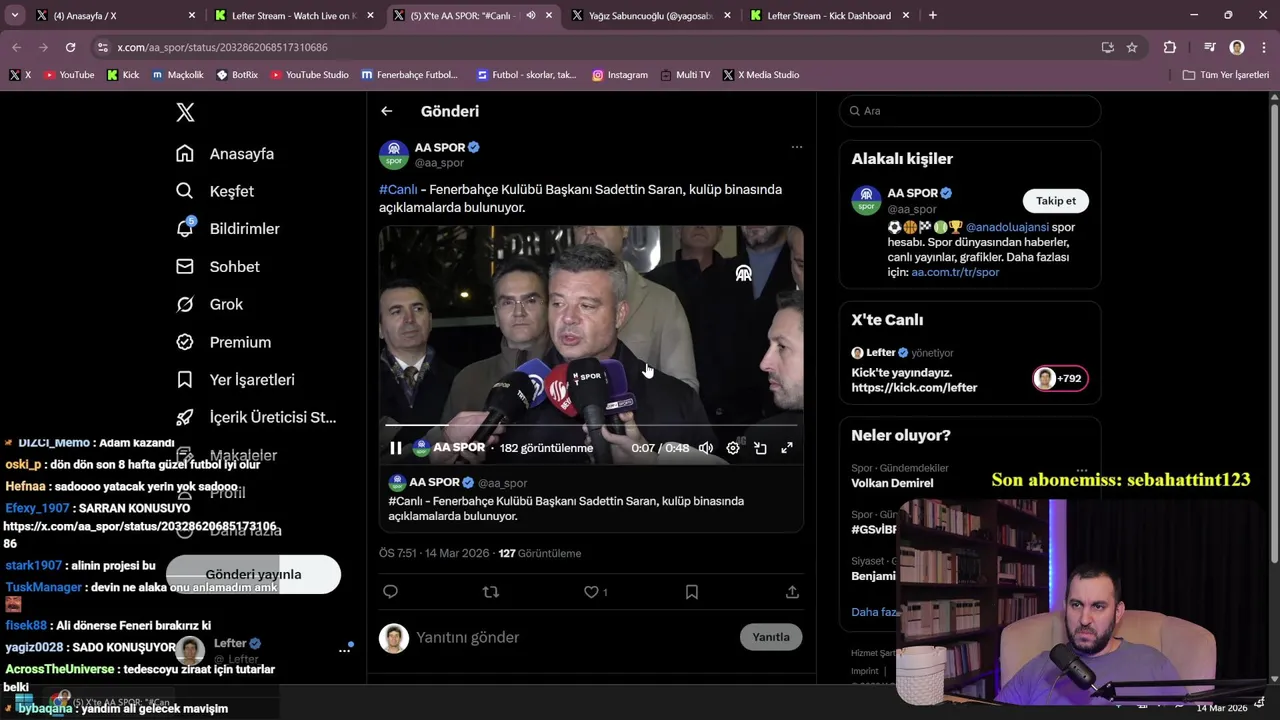Image resolution: width=1280 pixels, height=720 pixels.
Task: Open the Tüm Yer İşaretleri folder
Action: pyautogui.click(x=1226, y=75)
